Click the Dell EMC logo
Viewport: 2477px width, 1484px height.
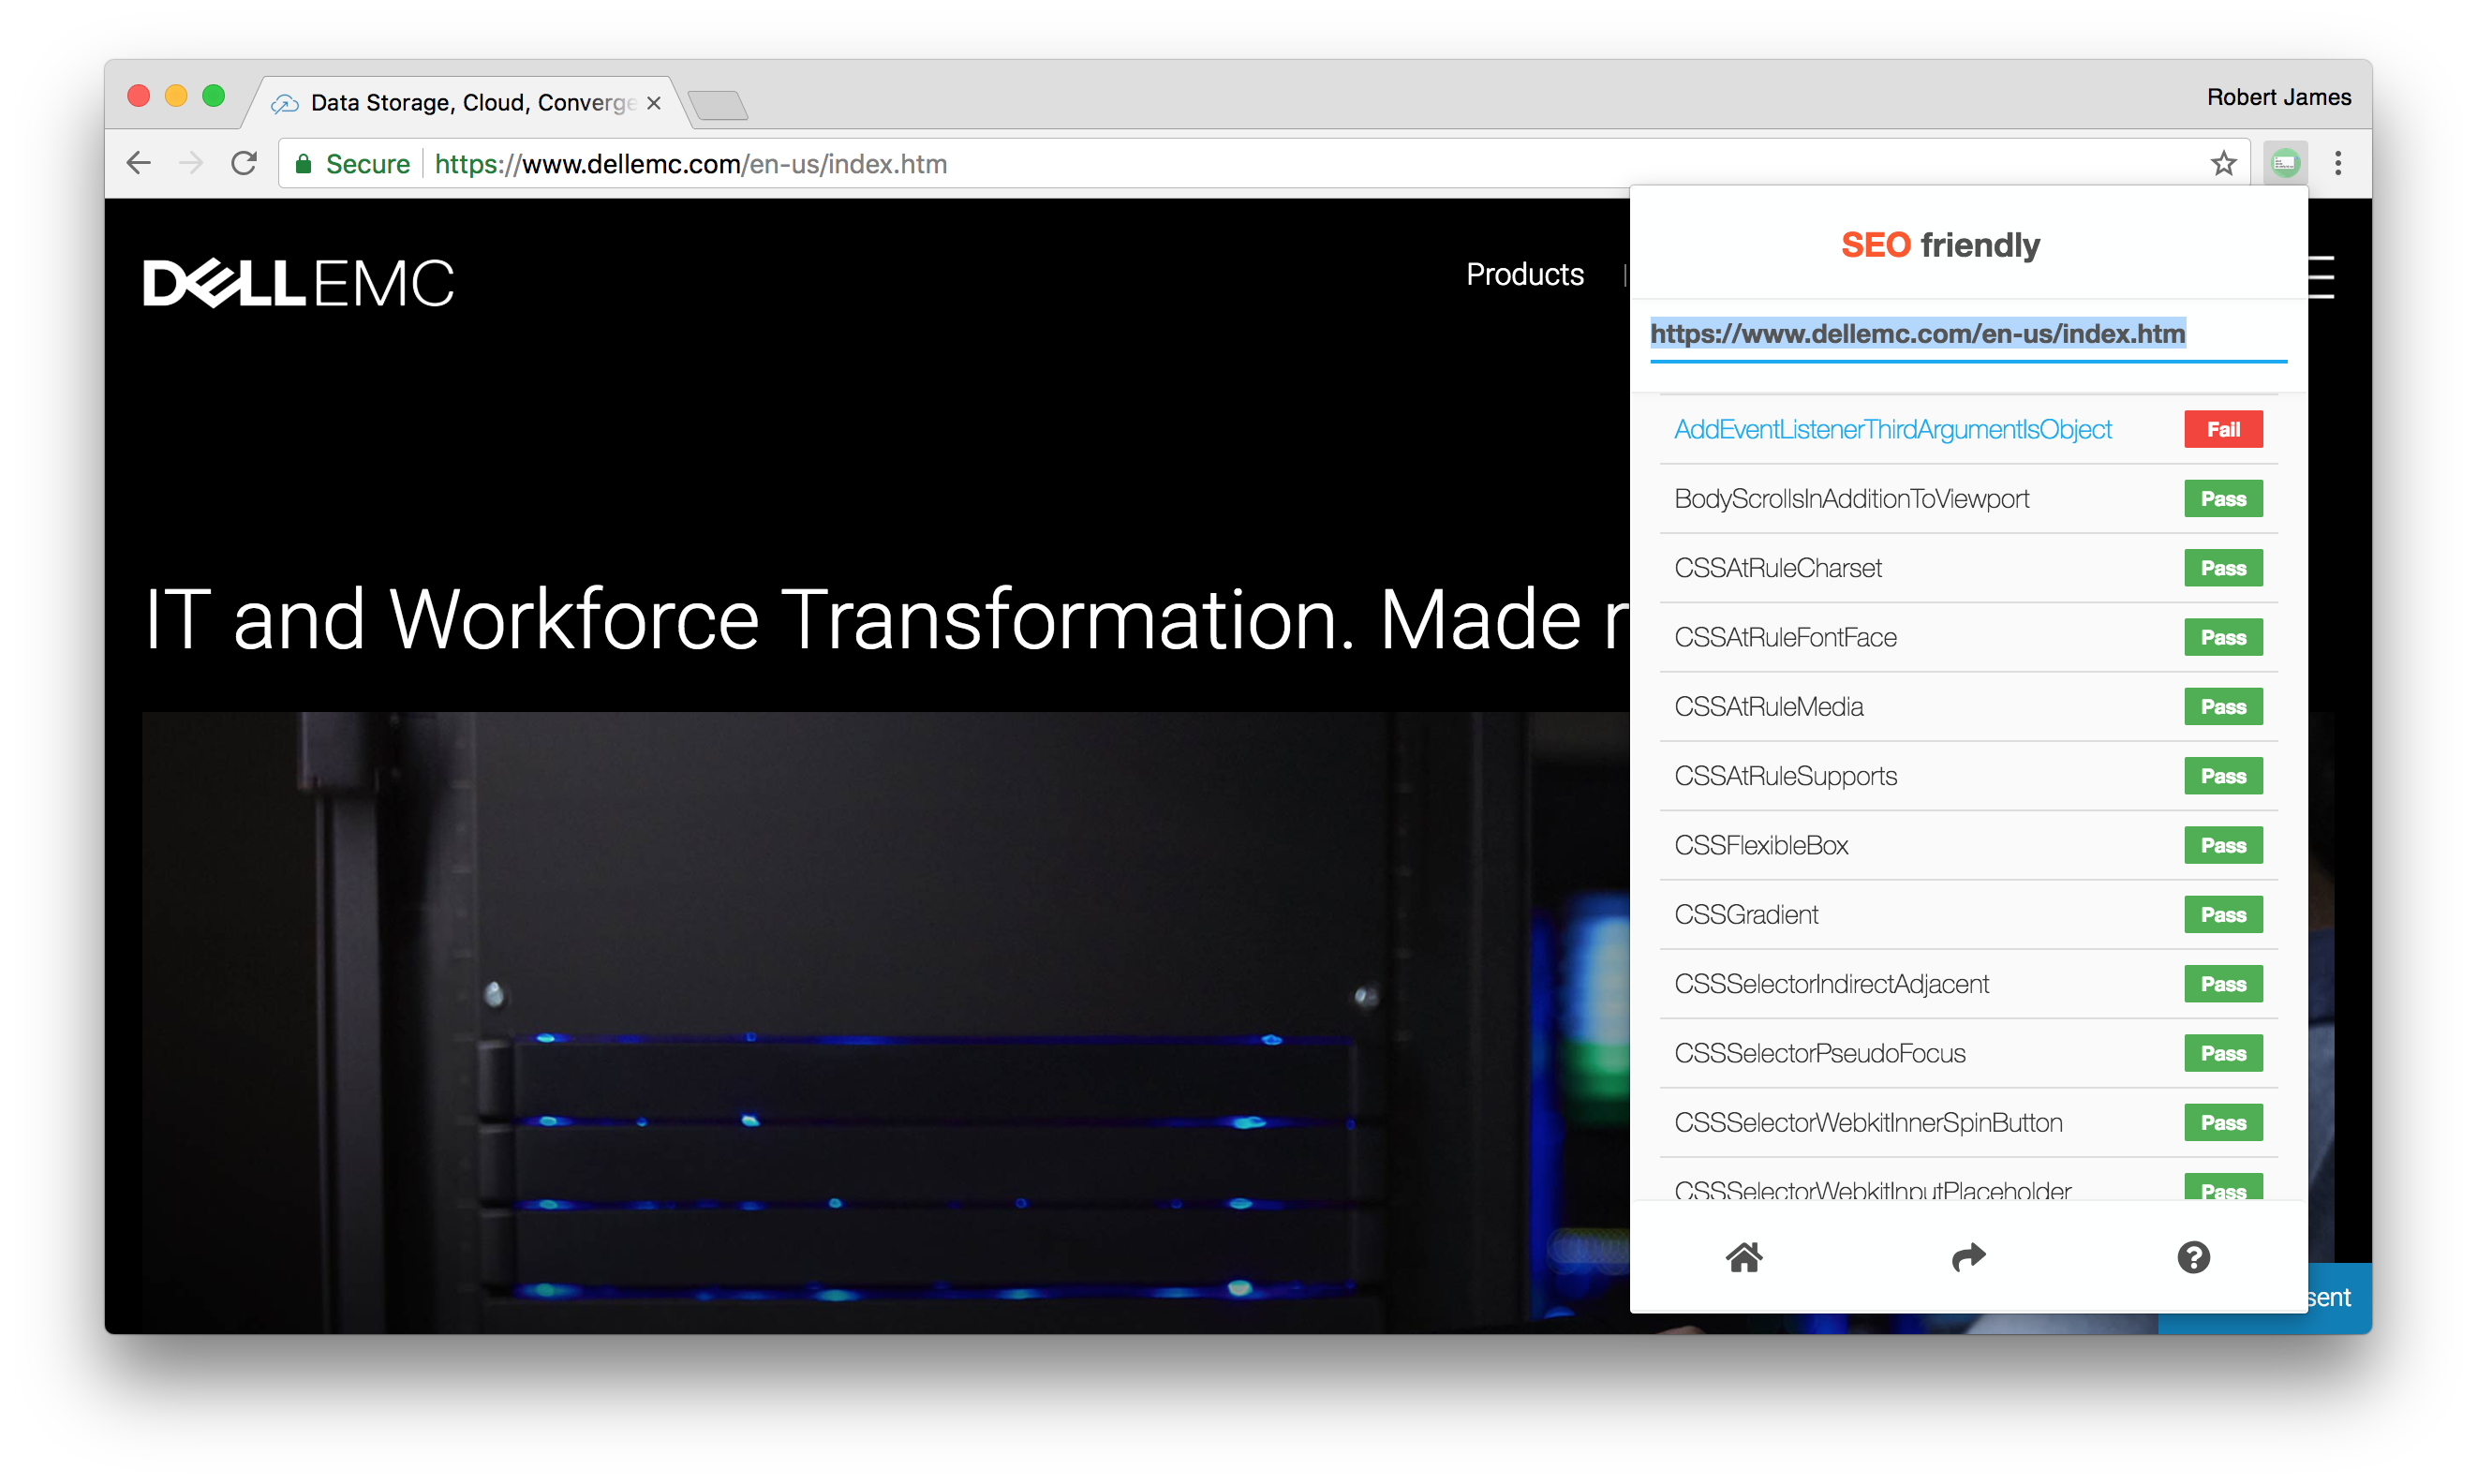click(x=298, y=283)
